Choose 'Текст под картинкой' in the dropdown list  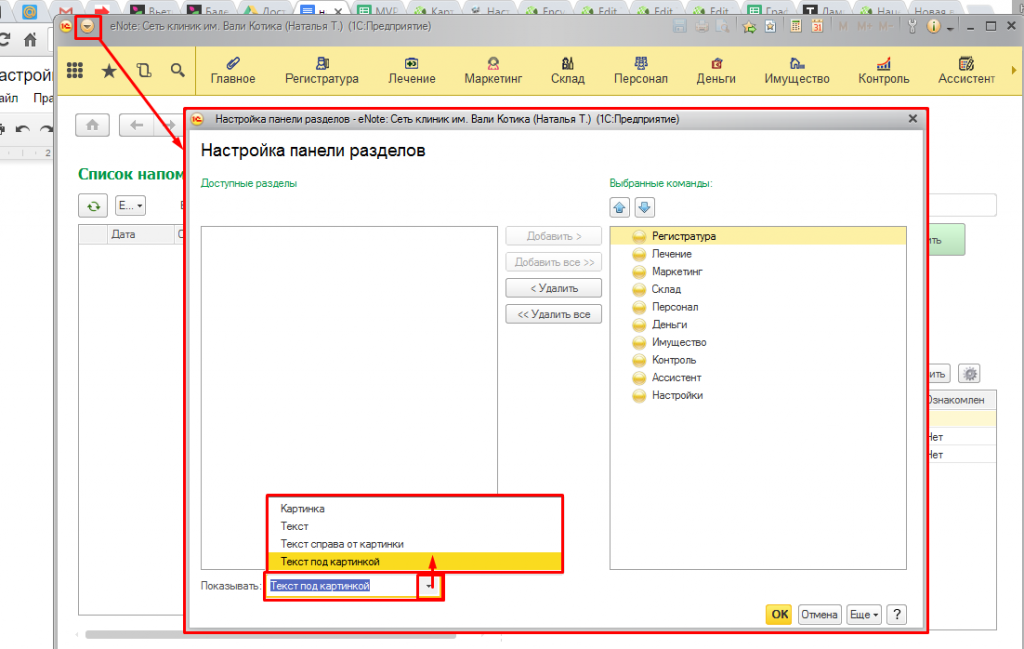click(x=415, y=561)
